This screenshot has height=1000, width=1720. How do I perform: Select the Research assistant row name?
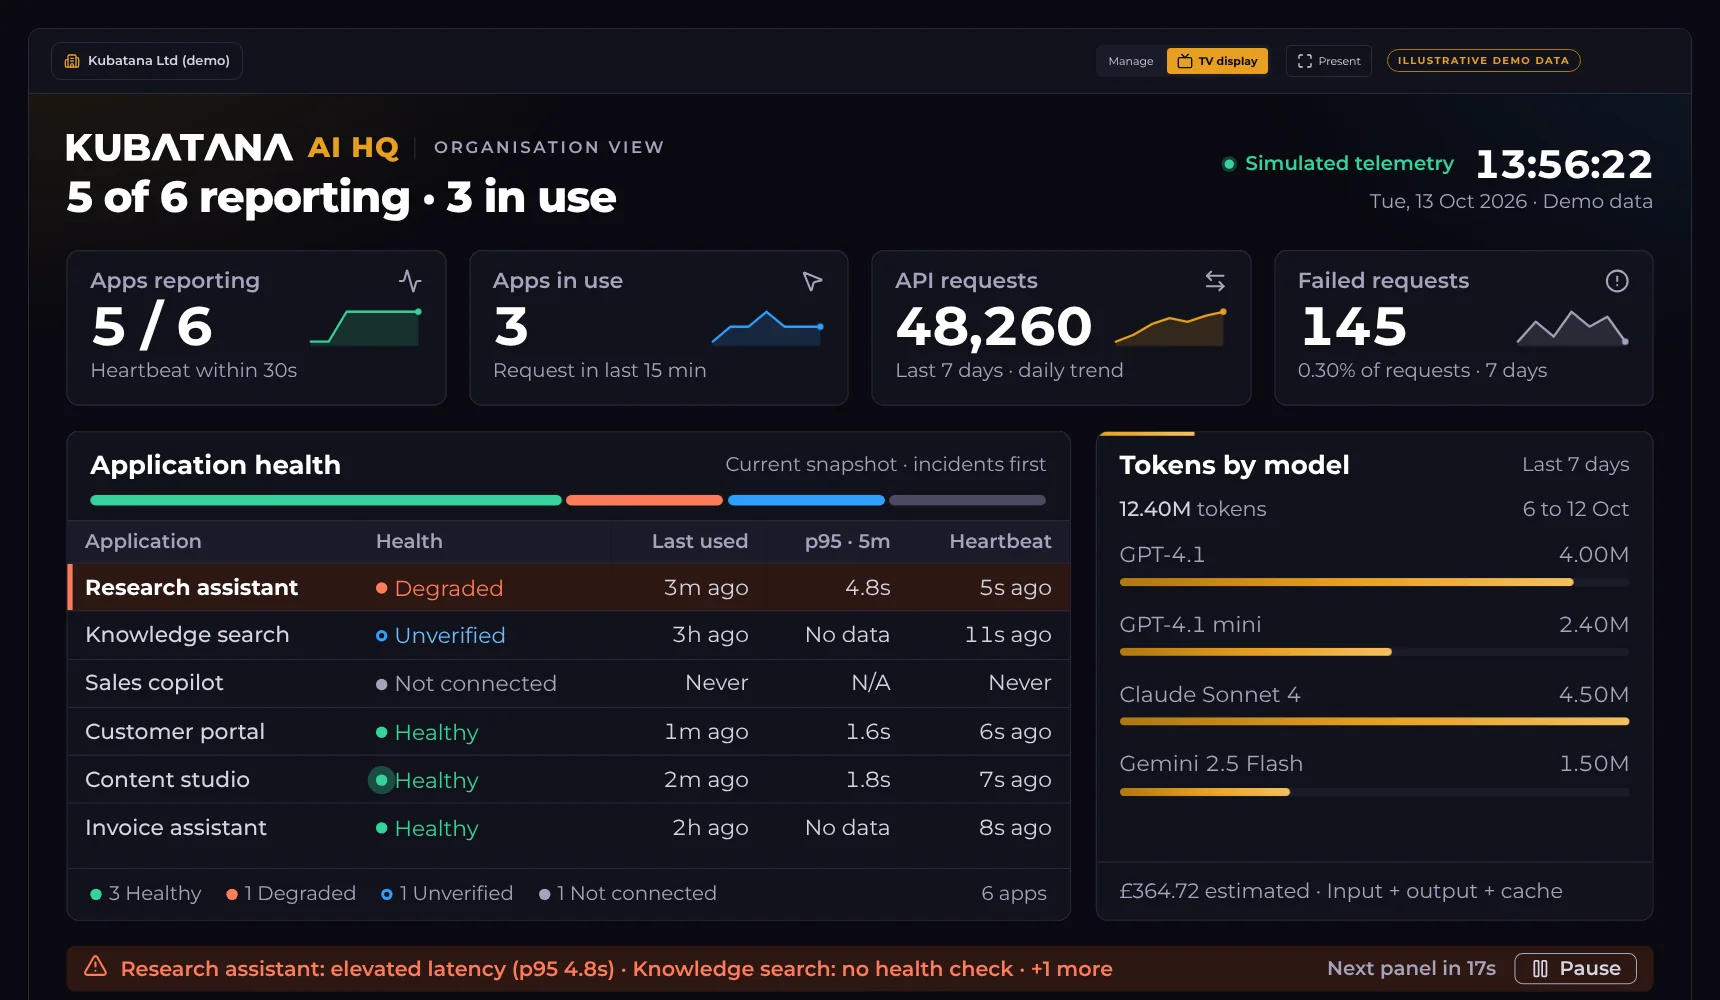click(x=191, y=588)
